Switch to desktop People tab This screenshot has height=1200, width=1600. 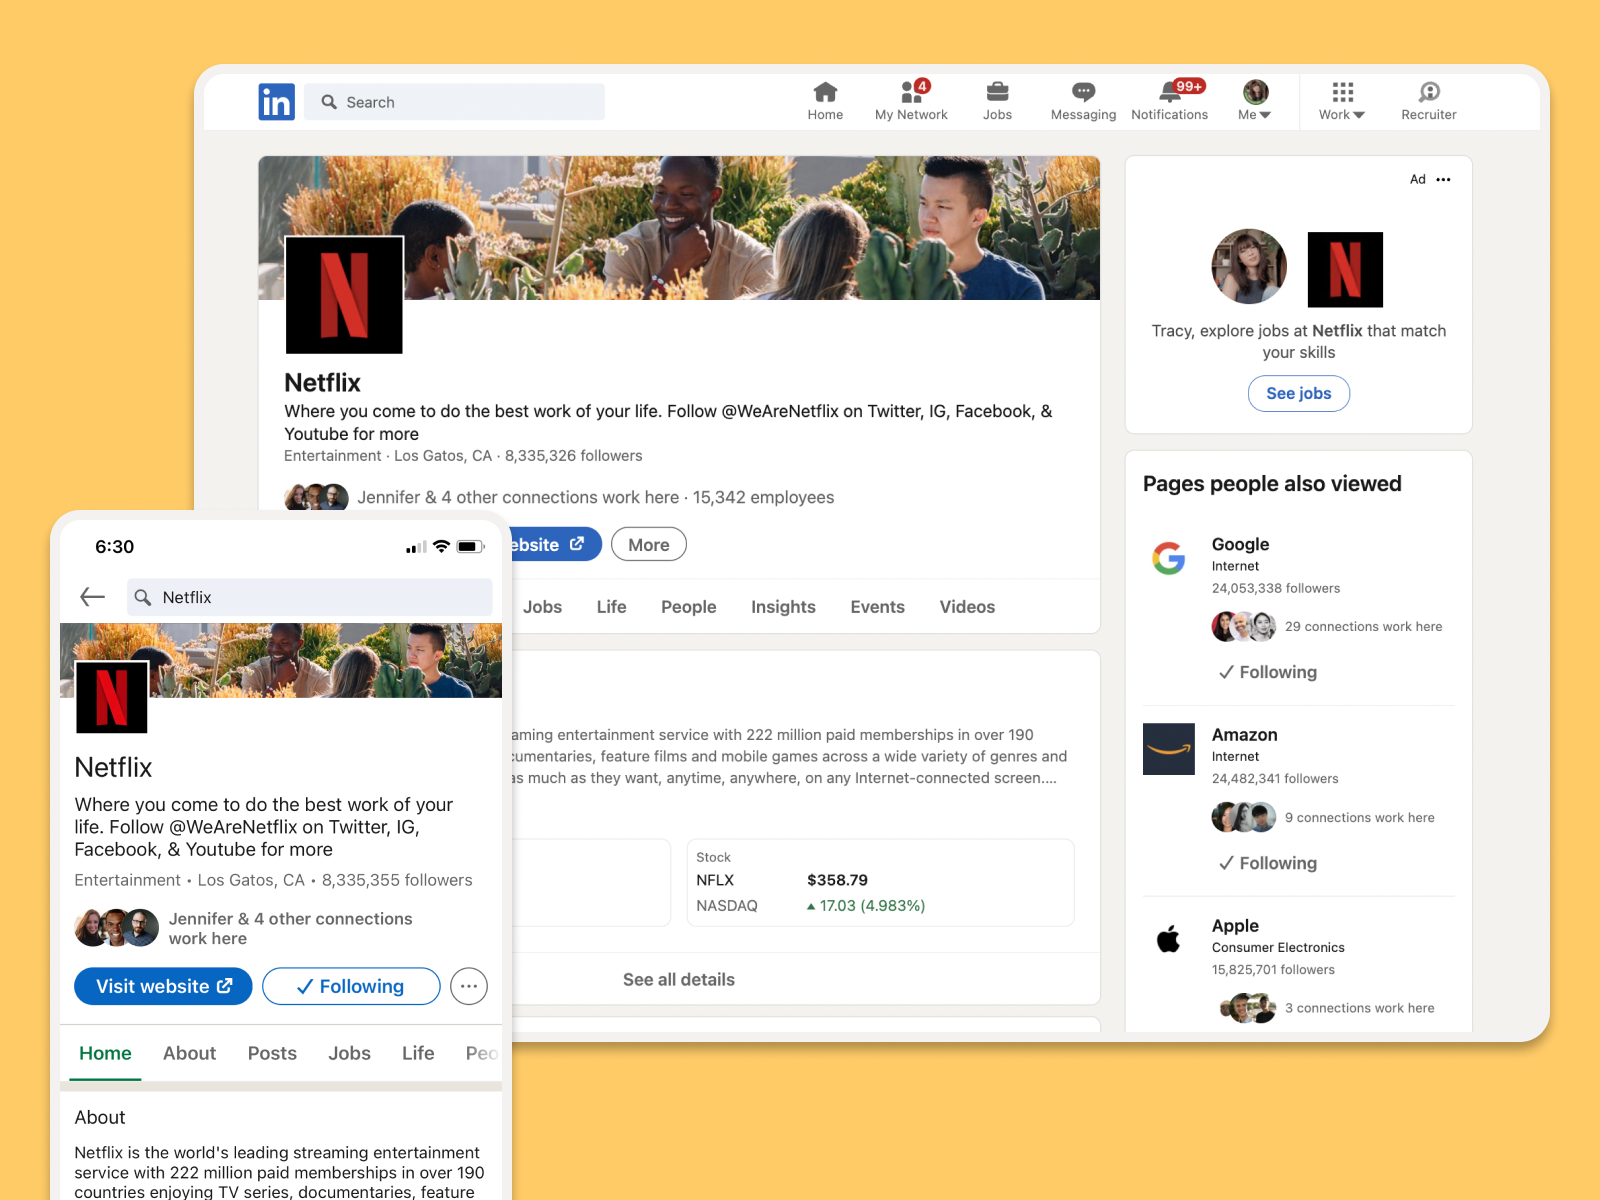pos(688,607)
